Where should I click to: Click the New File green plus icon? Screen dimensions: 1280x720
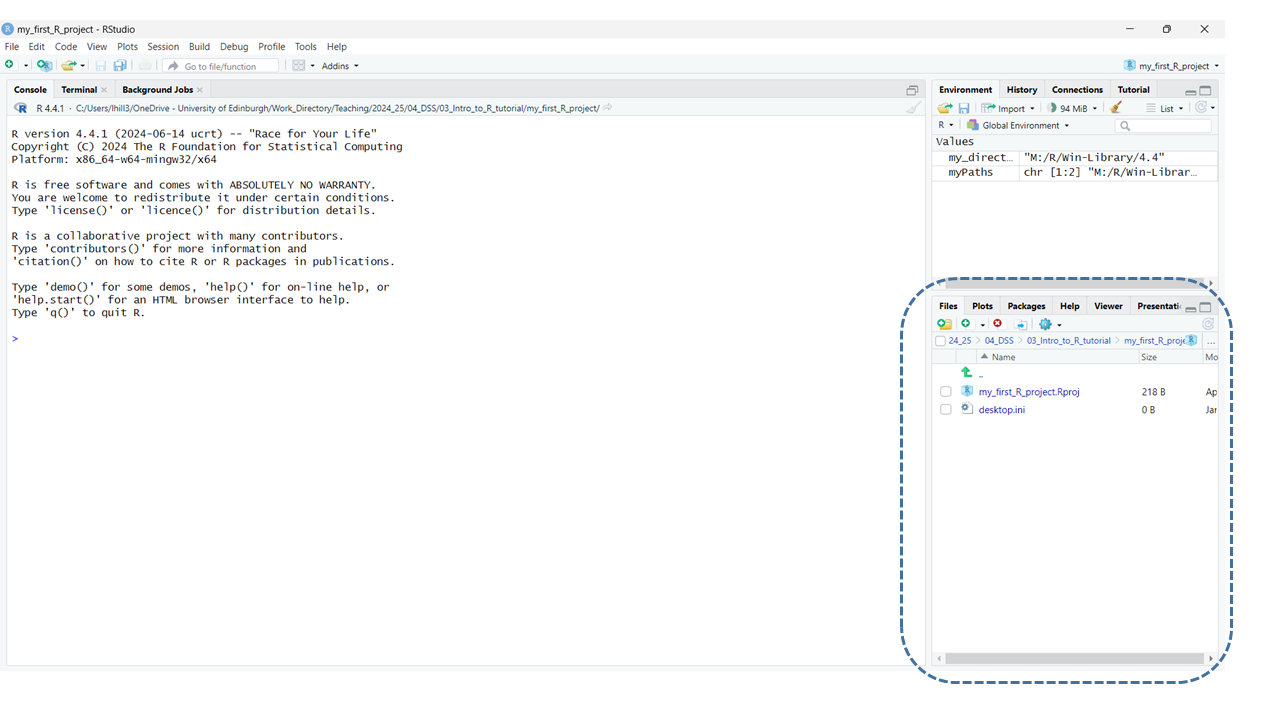10,65
